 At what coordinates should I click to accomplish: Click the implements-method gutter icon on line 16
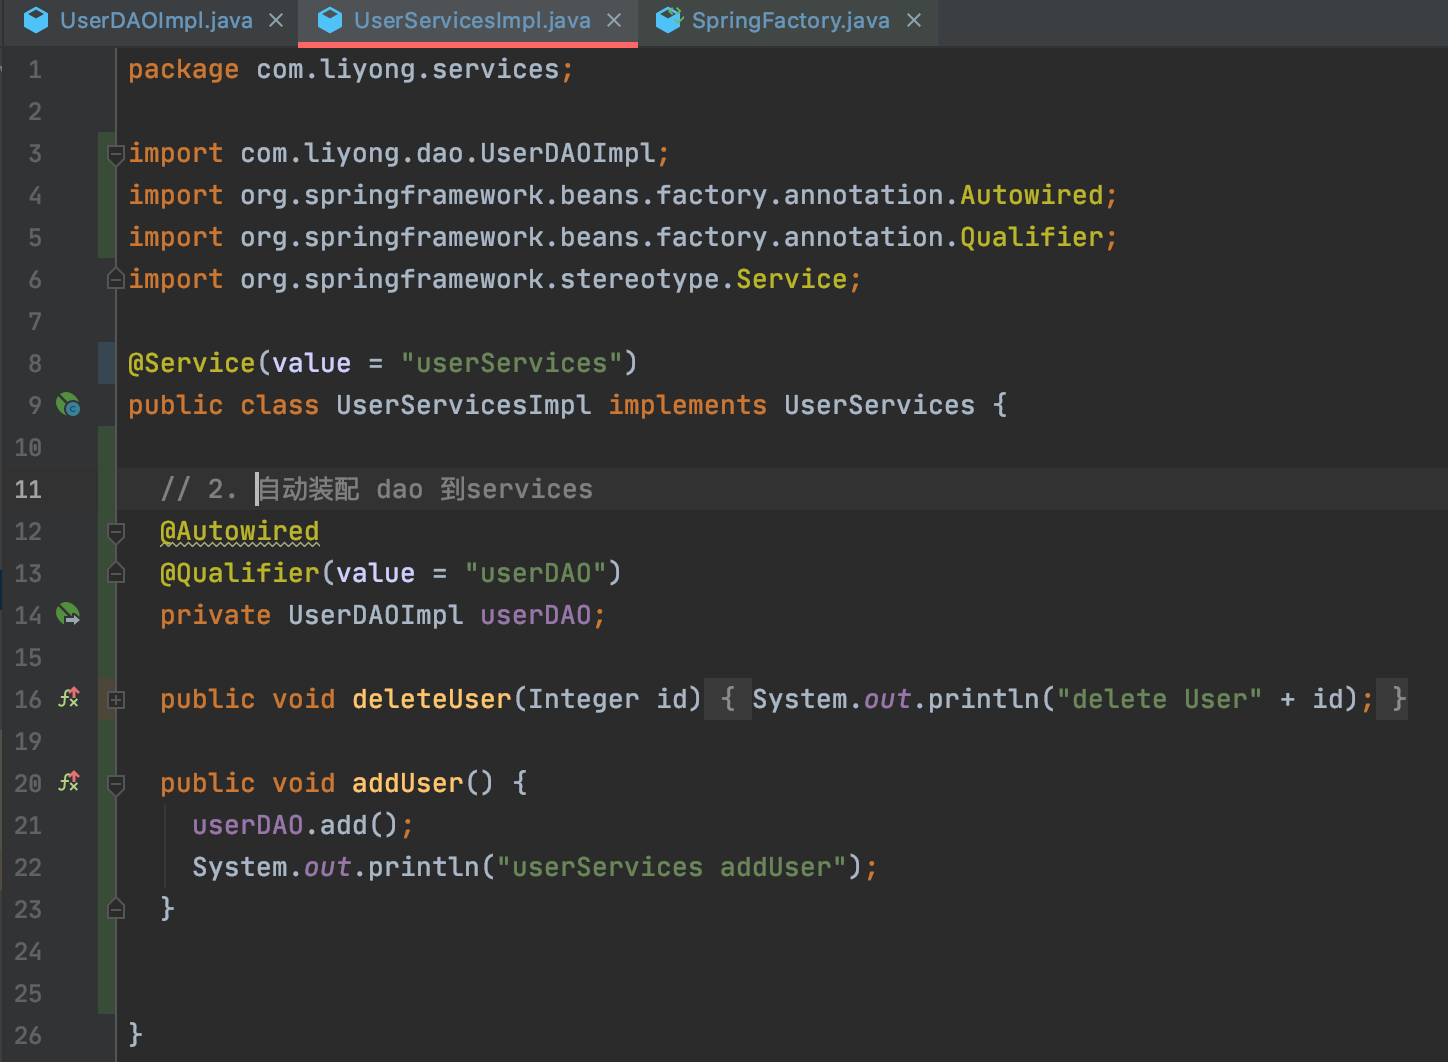[68, 698]
